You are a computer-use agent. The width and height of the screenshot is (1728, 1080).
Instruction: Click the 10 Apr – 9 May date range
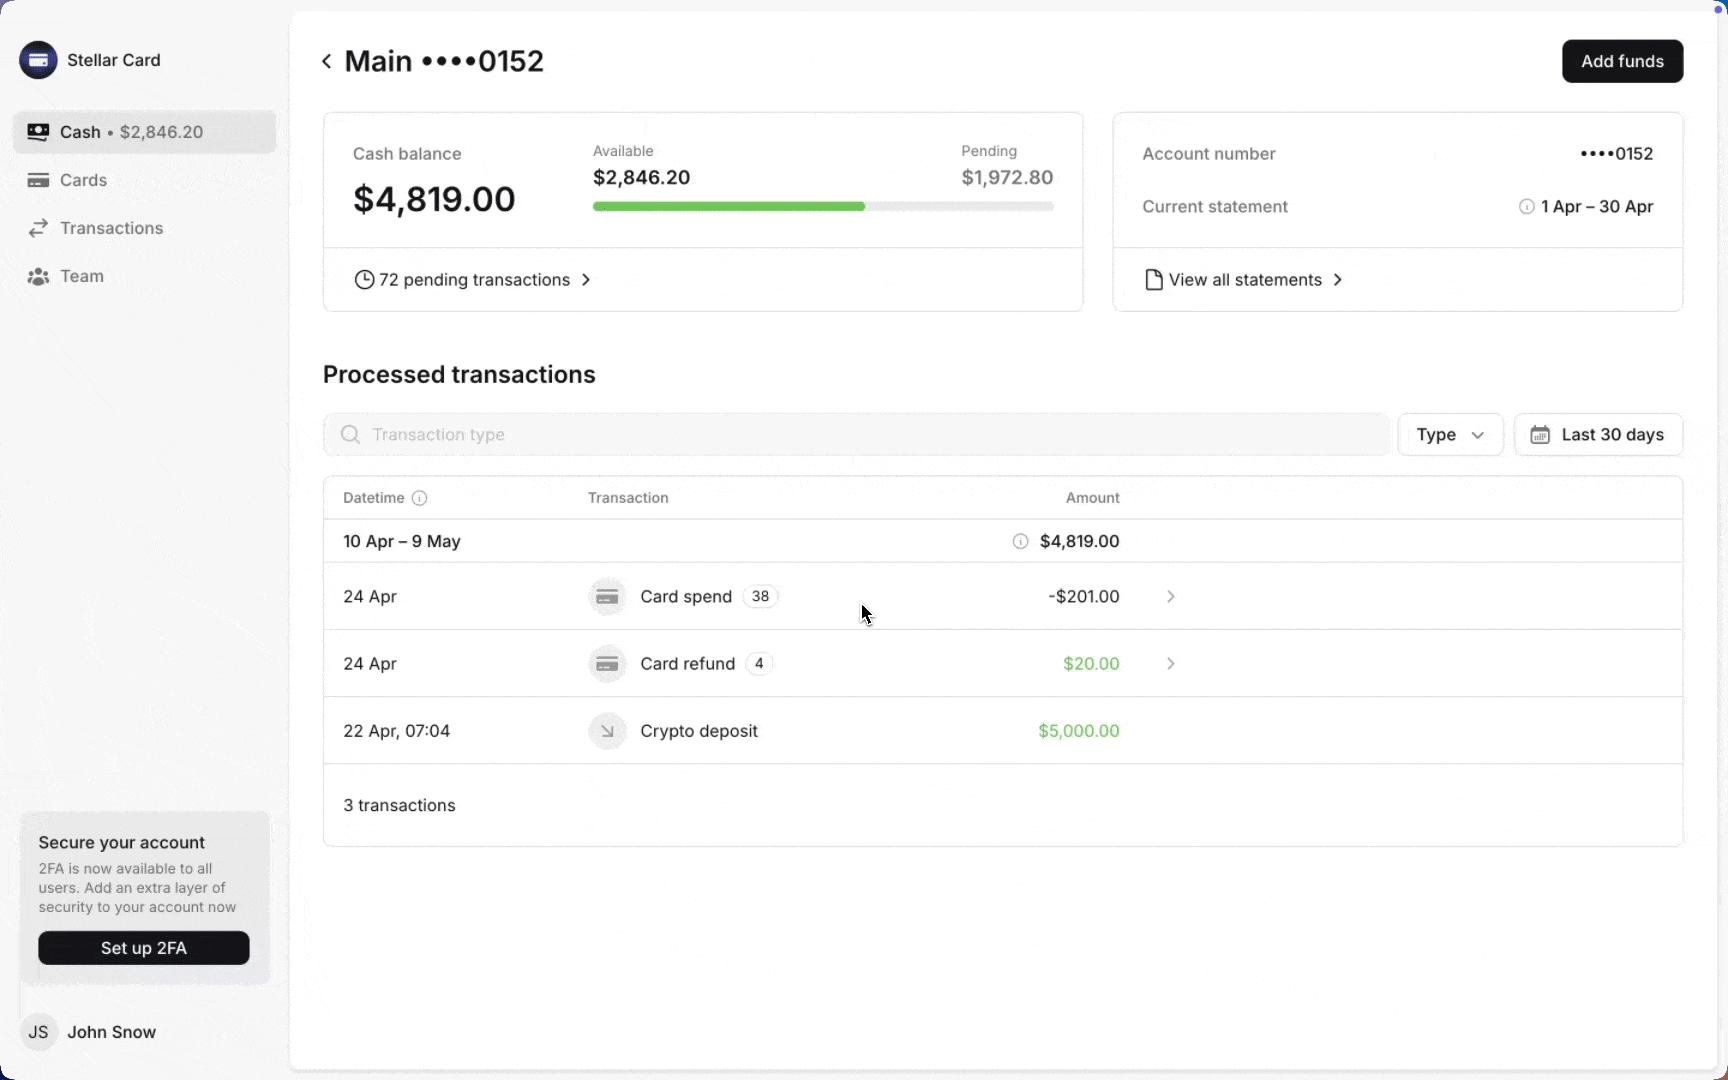pos(402,541)
